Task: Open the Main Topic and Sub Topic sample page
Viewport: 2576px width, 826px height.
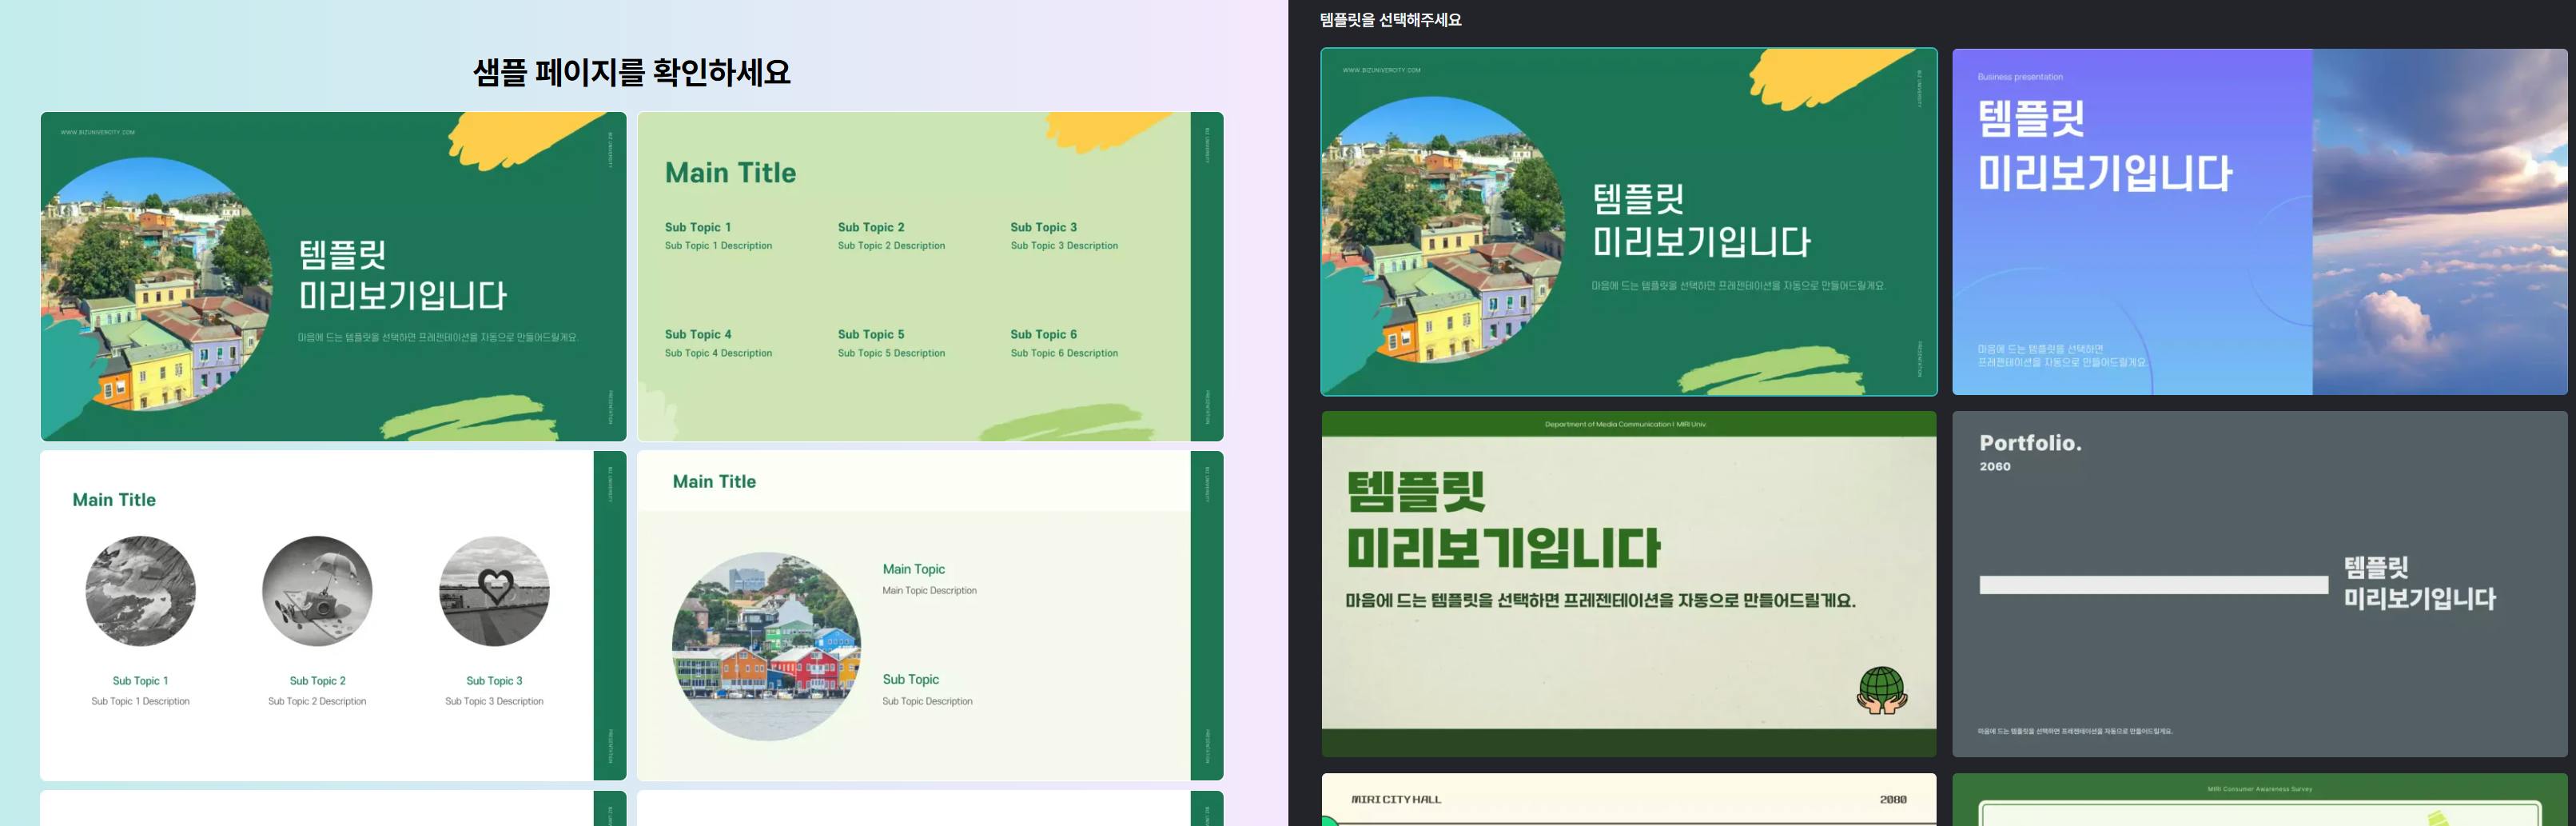Action: pyautogui.click(x=930, y=615)
